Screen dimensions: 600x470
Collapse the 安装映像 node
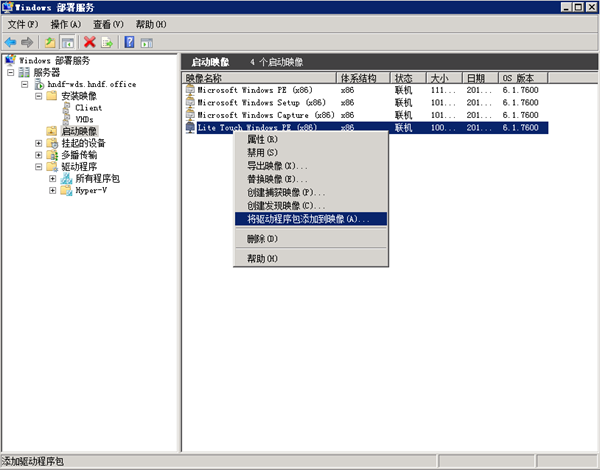click(x=38, y=96)
